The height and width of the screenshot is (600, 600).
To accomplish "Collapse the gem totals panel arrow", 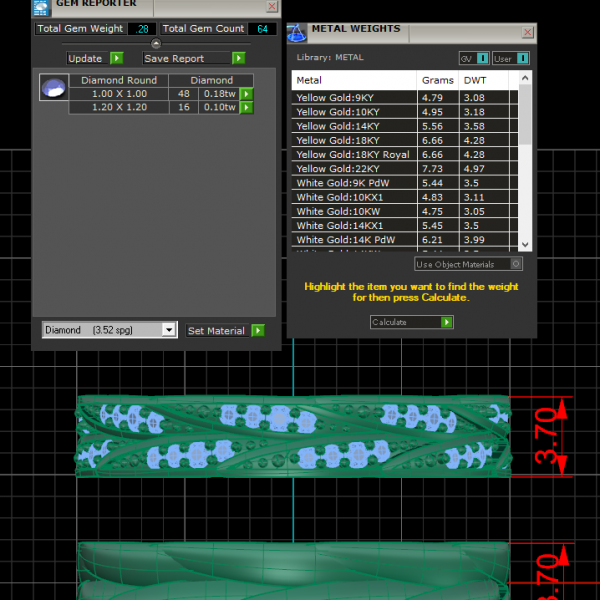I will pyautogui.click(x=155, y=44).
